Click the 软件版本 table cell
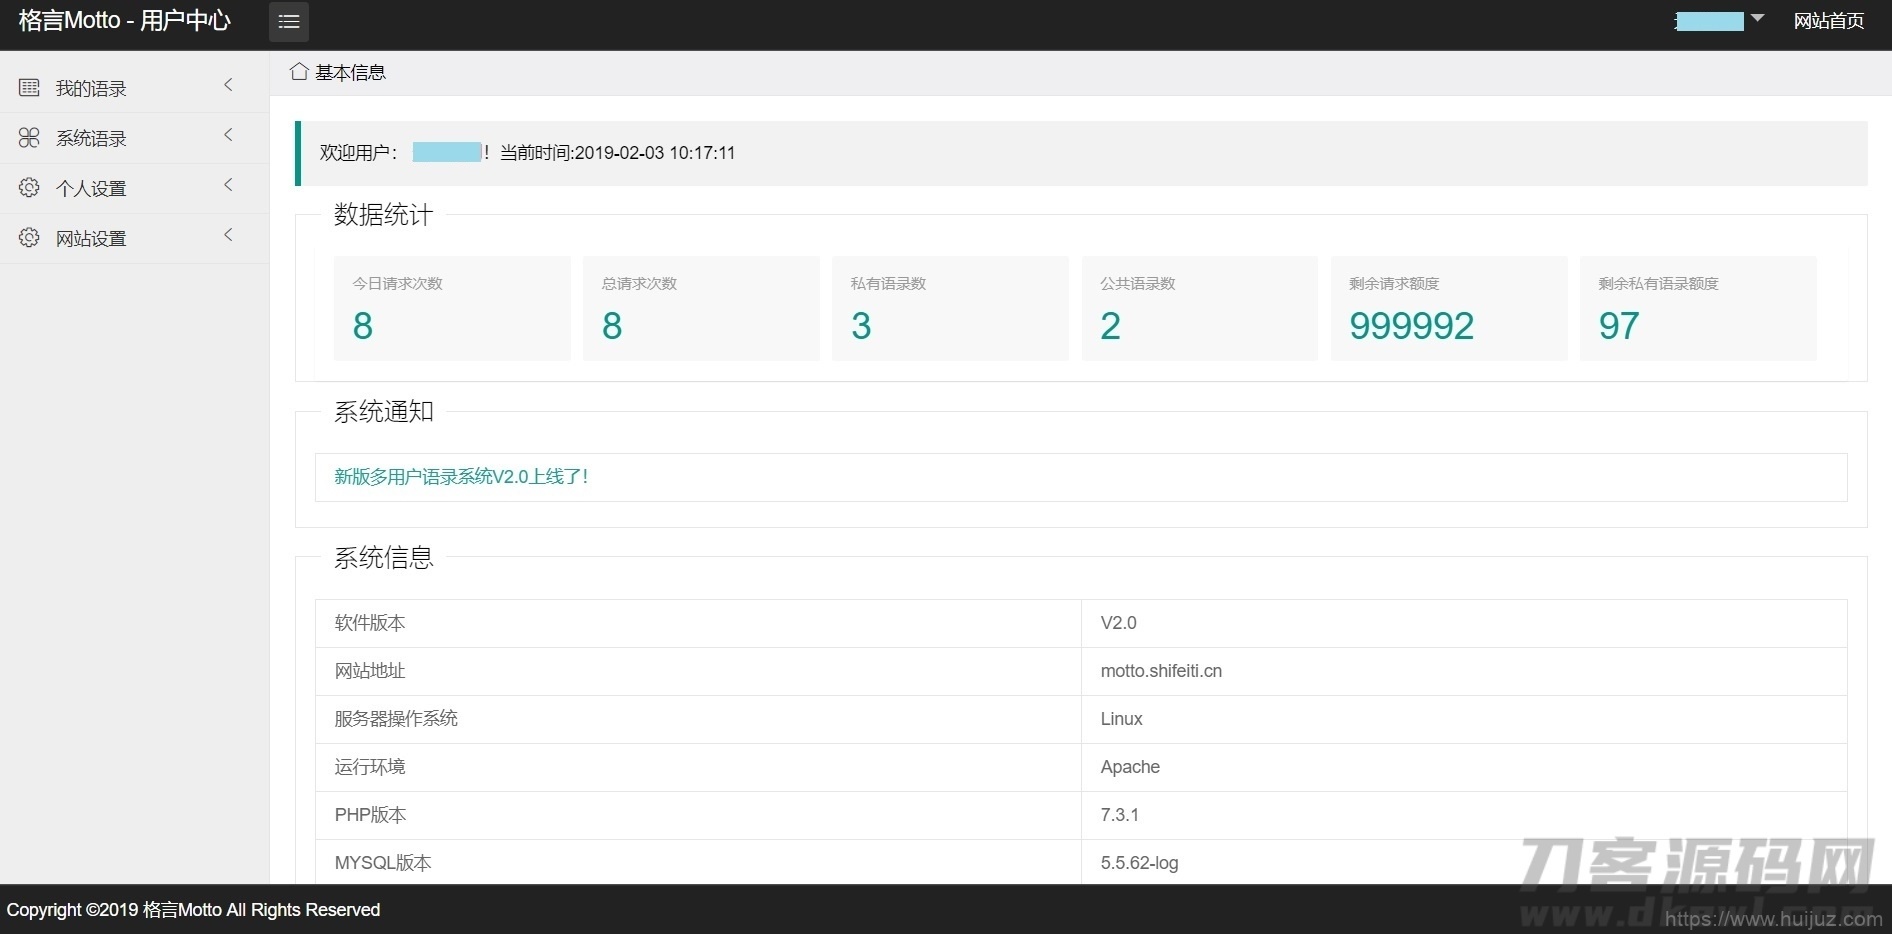The image size is (1892, 934). click(x=698, y=623)
